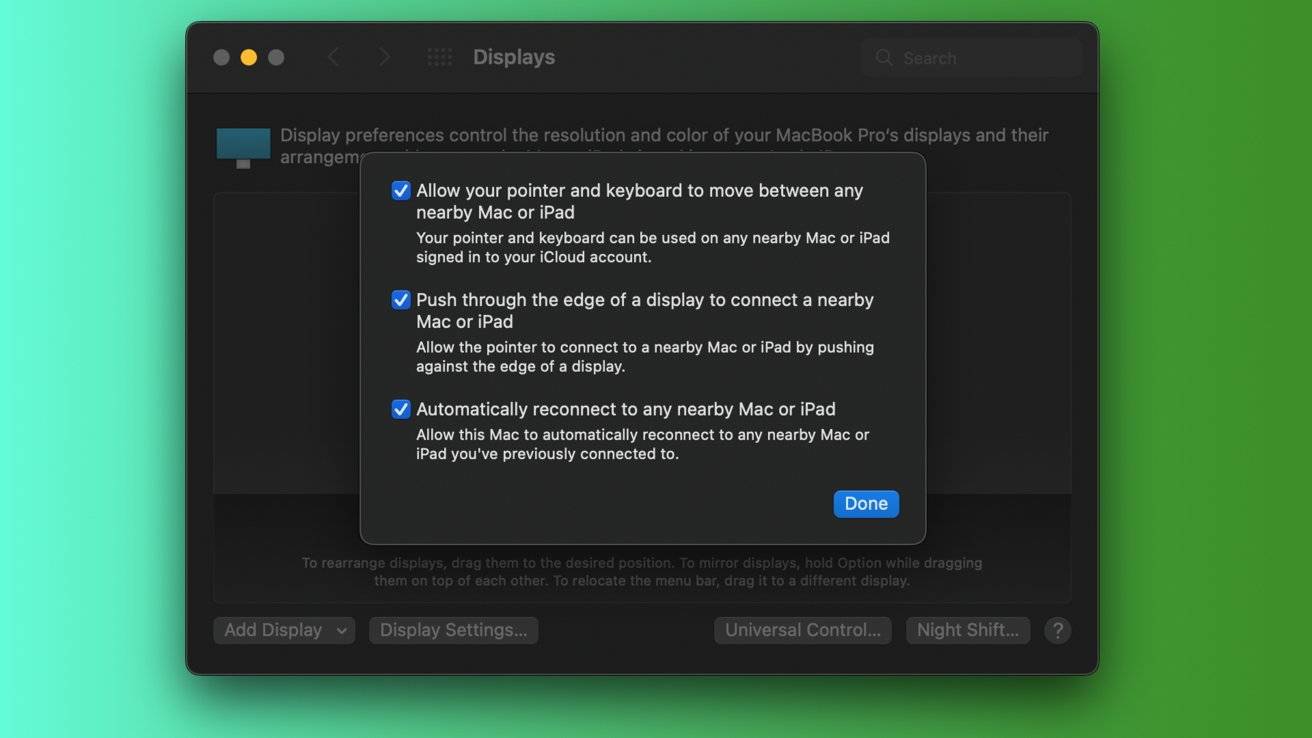
Task: Open the Universal Control… options
Action: (802, 630)
